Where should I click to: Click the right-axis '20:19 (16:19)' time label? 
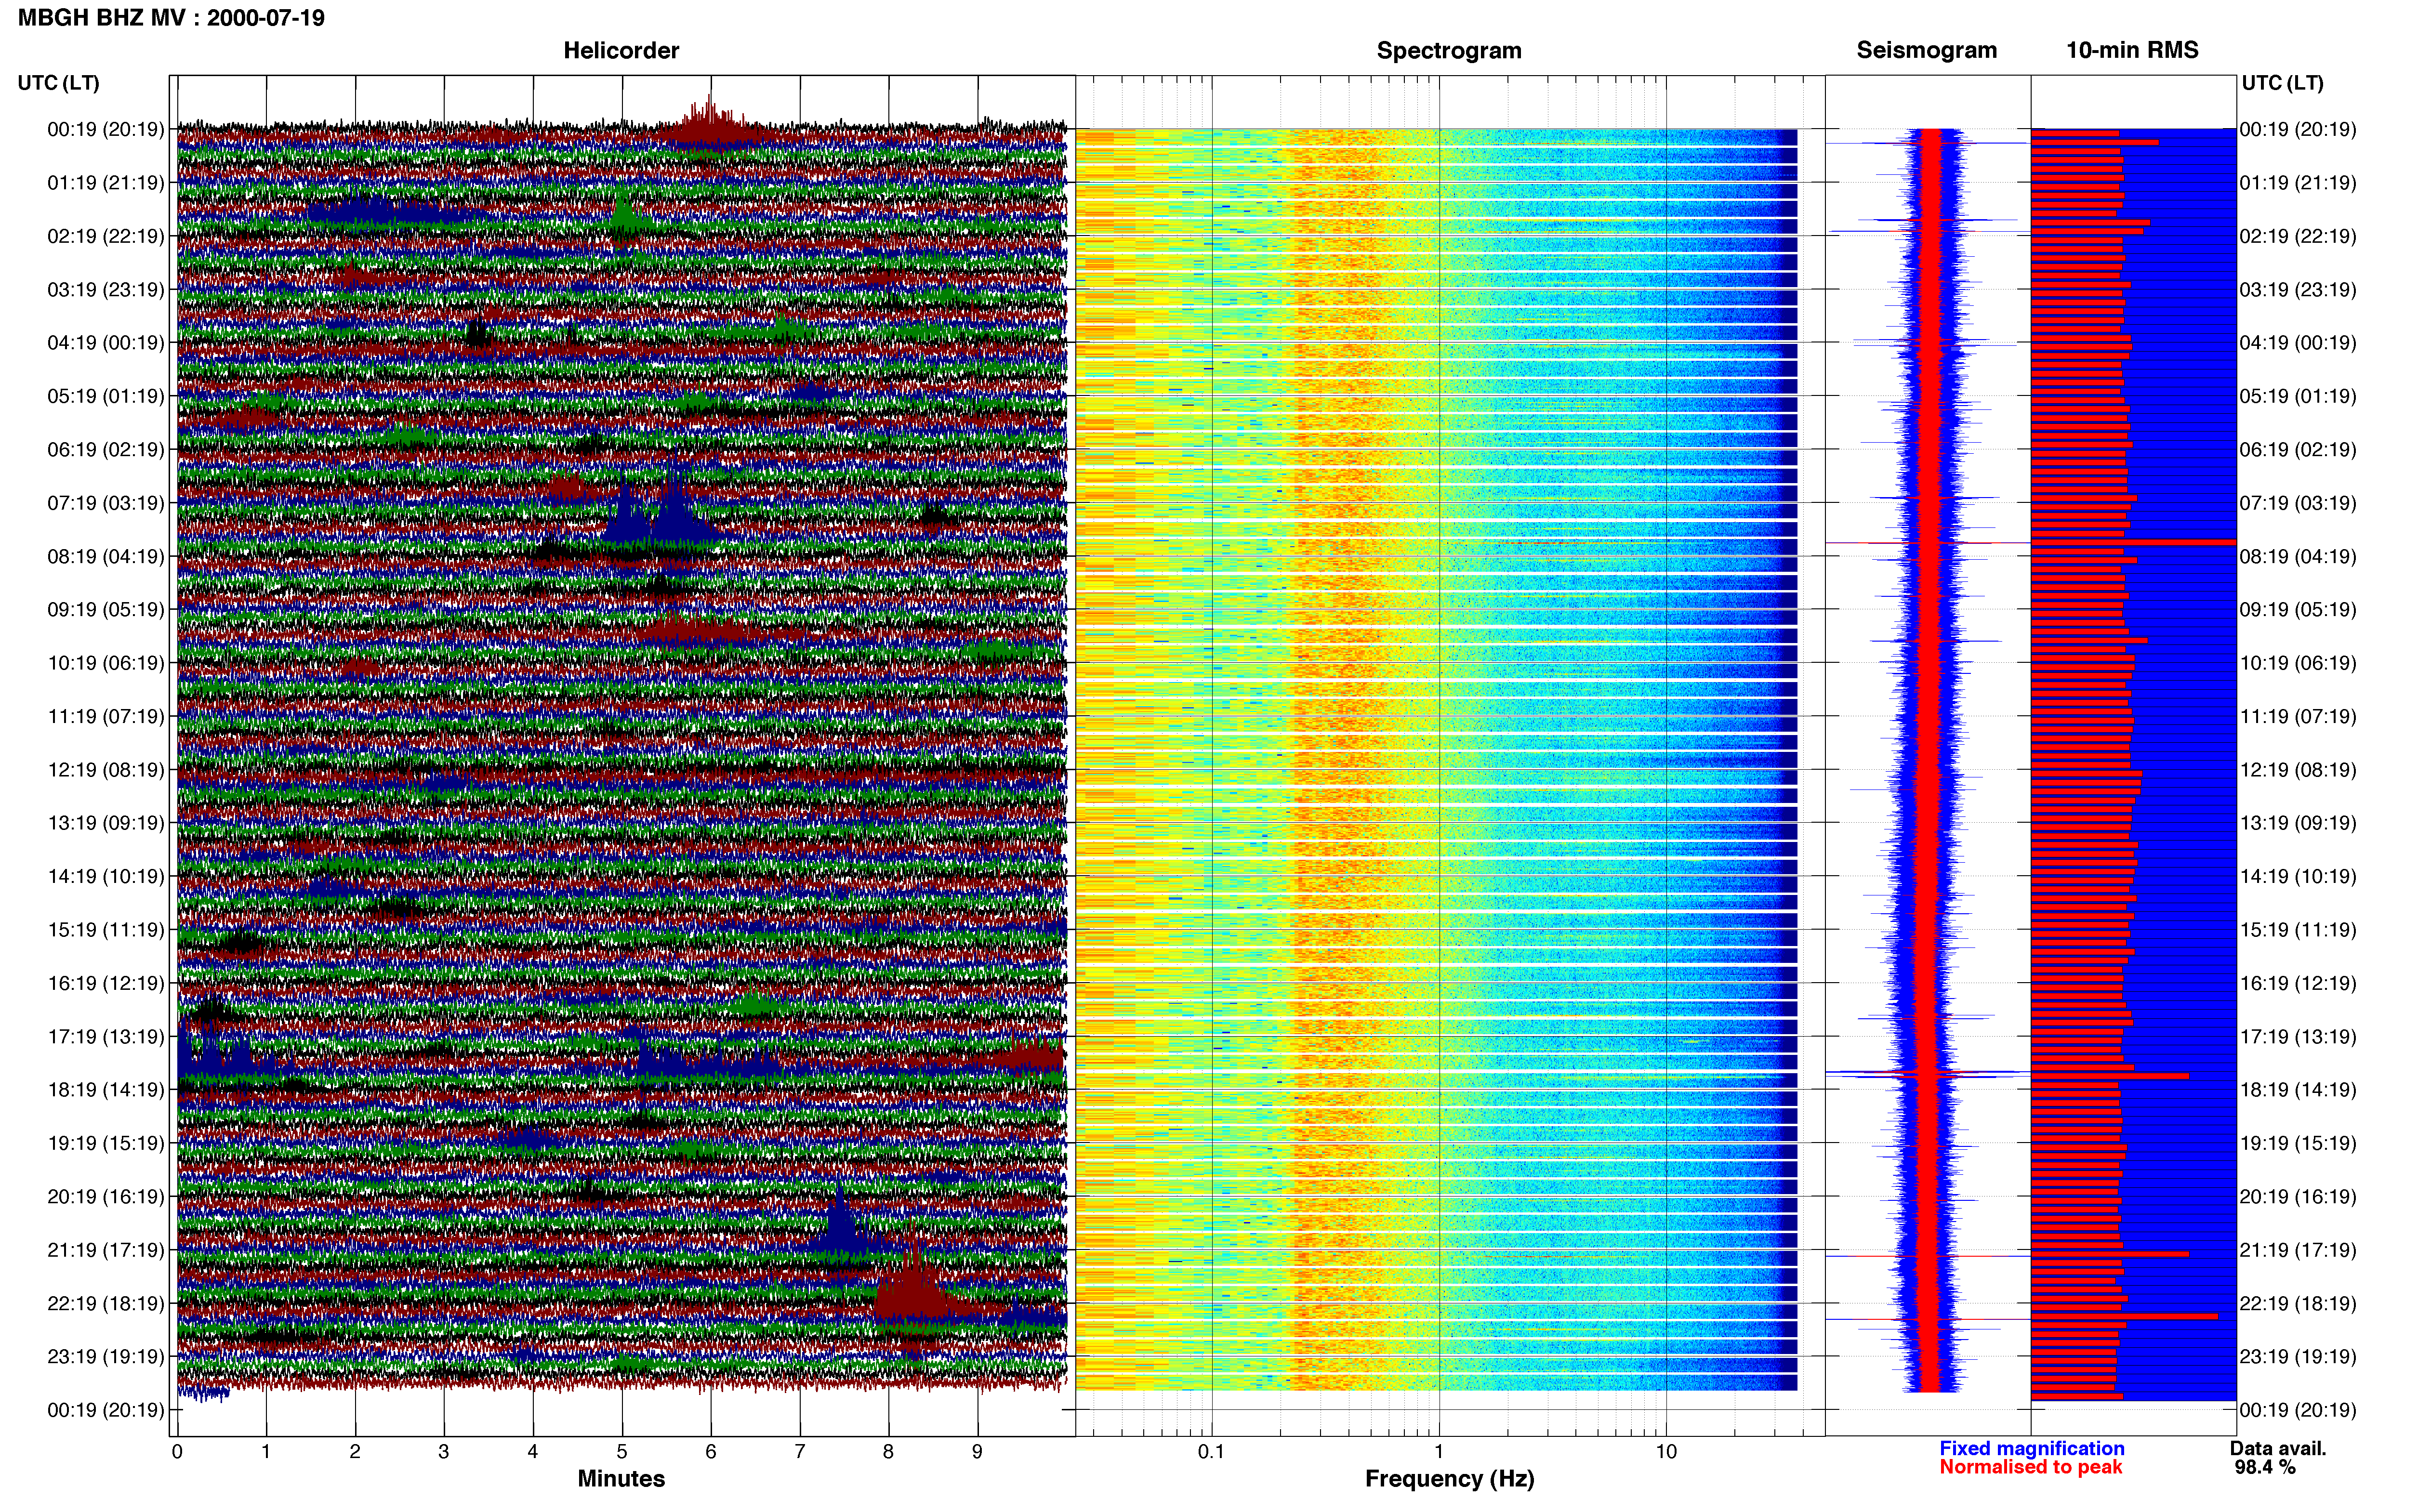point(2298,1197)
